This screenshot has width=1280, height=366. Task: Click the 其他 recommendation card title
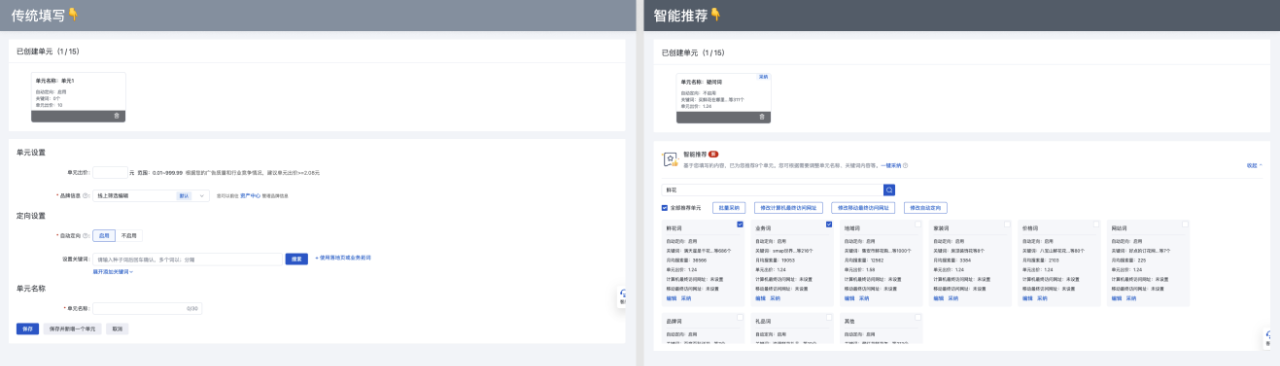pyautogui.click(x=849, y=321)
